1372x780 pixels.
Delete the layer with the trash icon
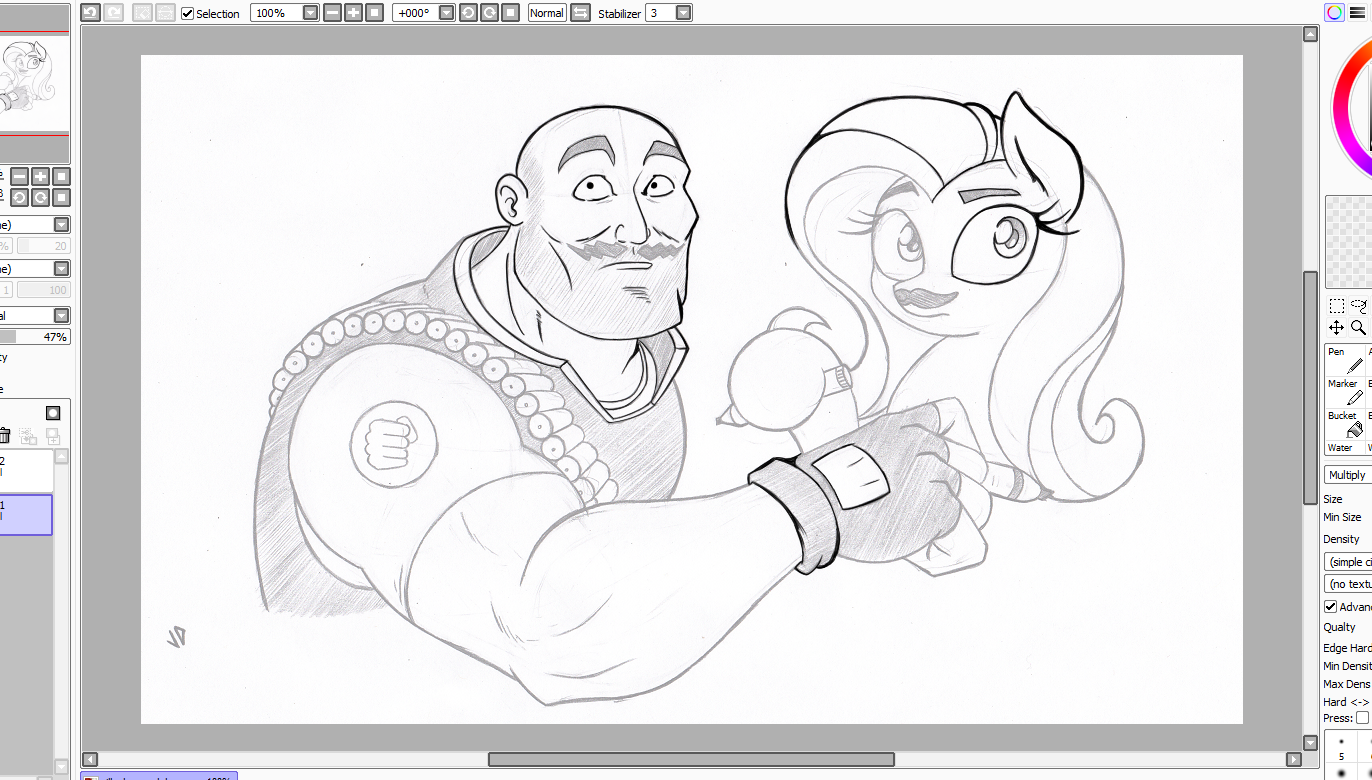[4, 436]
